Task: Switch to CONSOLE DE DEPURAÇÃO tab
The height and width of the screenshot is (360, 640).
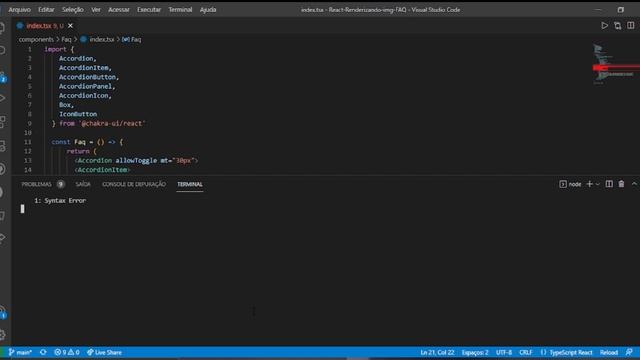Action: pyautogui.click(x=134, y=184)
